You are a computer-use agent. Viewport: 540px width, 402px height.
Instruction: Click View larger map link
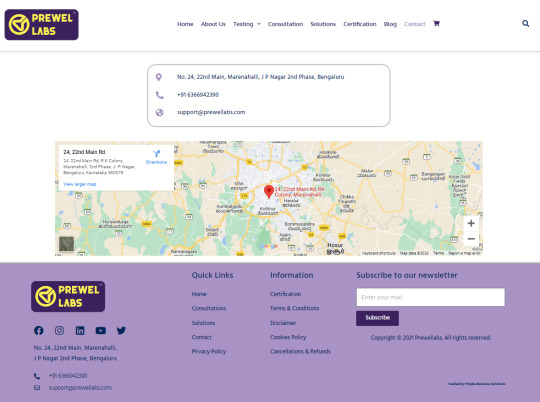[x=80, y=184]
